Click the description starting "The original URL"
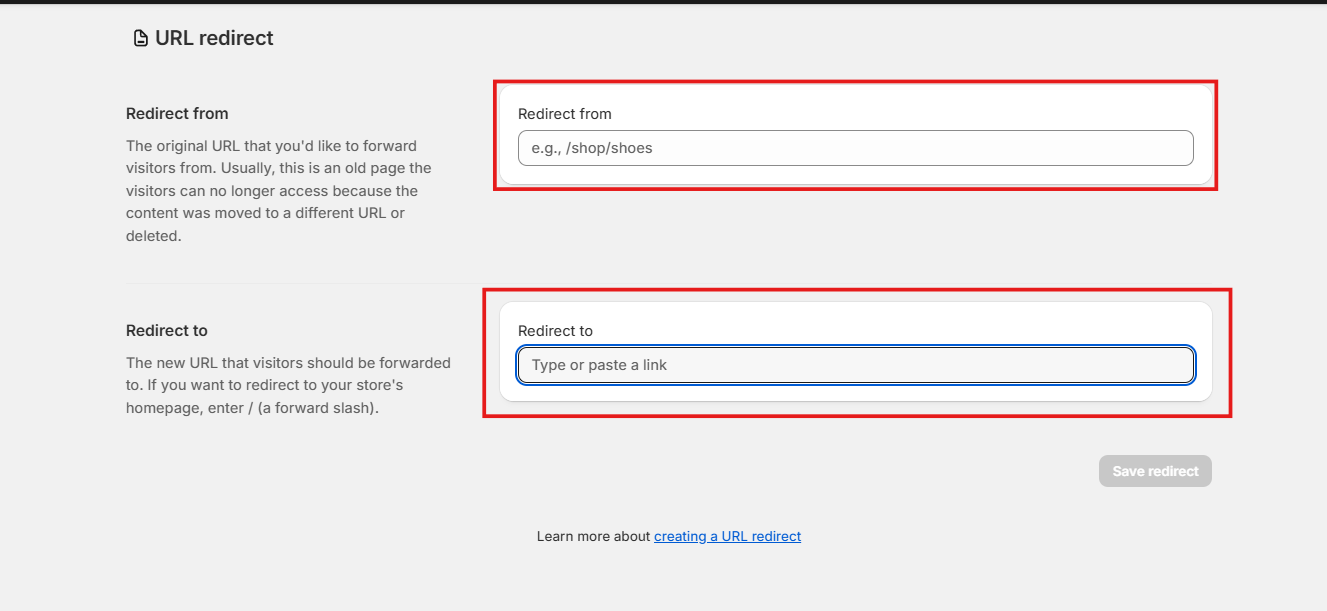The height and width of the screenshot is (611, 1327). pyautogui.click(x=271, y=146)
